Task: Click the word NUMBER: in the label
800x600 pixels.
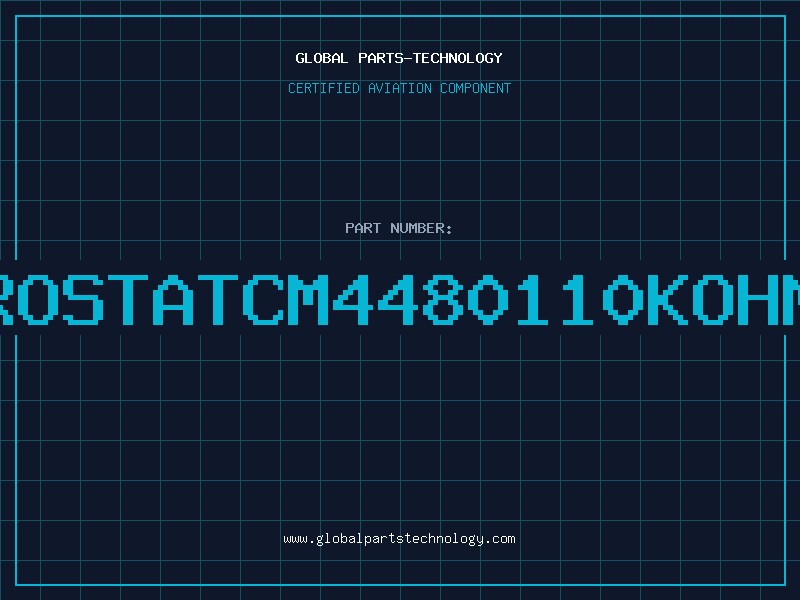Action: pos(421,228)
